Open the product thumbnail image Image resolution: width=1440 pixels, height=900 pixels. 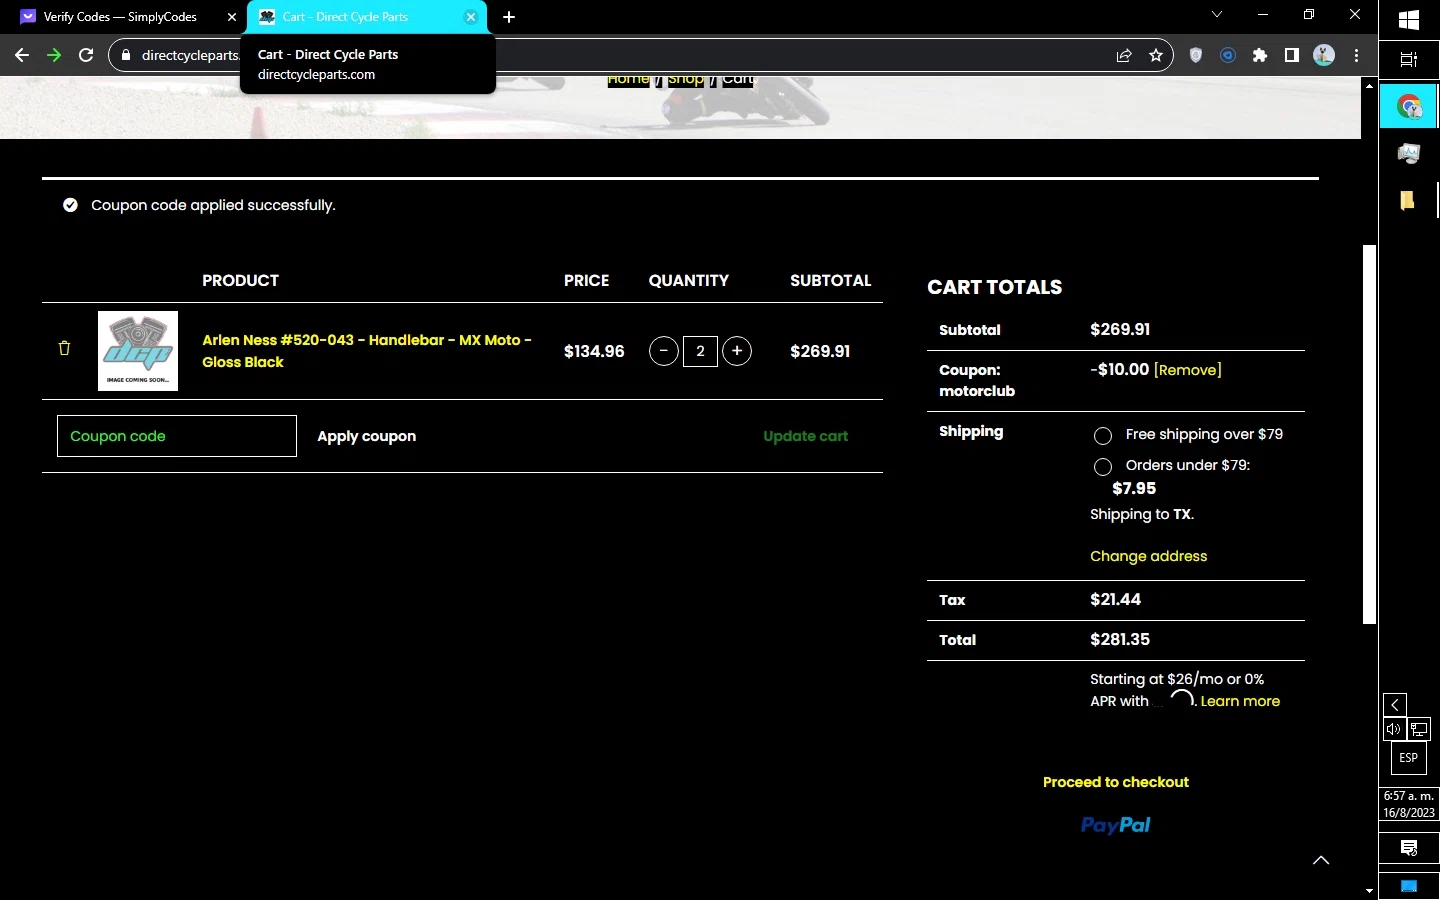(138, 351)
